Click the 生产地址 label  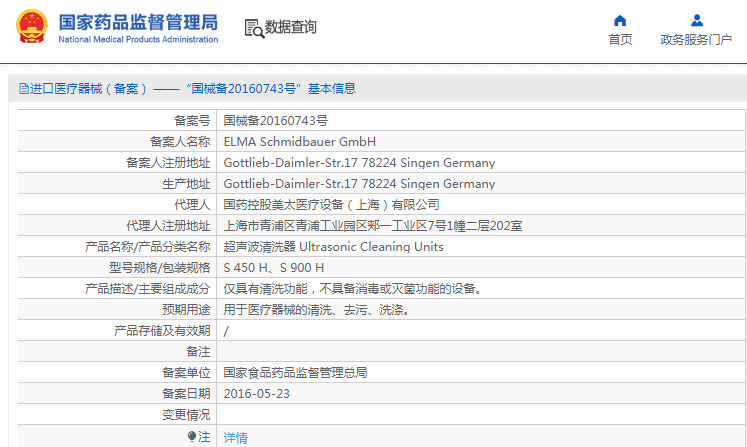tap(186, 183)
